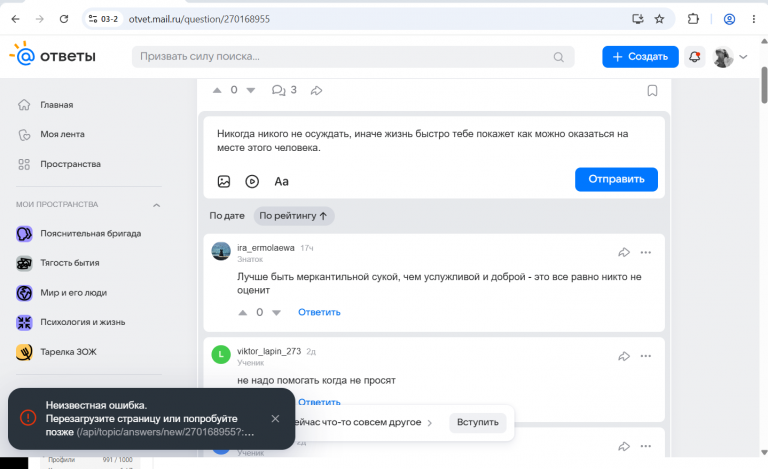The image size is (768, 469).
Task: Click ira_ermolaewa's avatar
Action: [x=221, y=251]
